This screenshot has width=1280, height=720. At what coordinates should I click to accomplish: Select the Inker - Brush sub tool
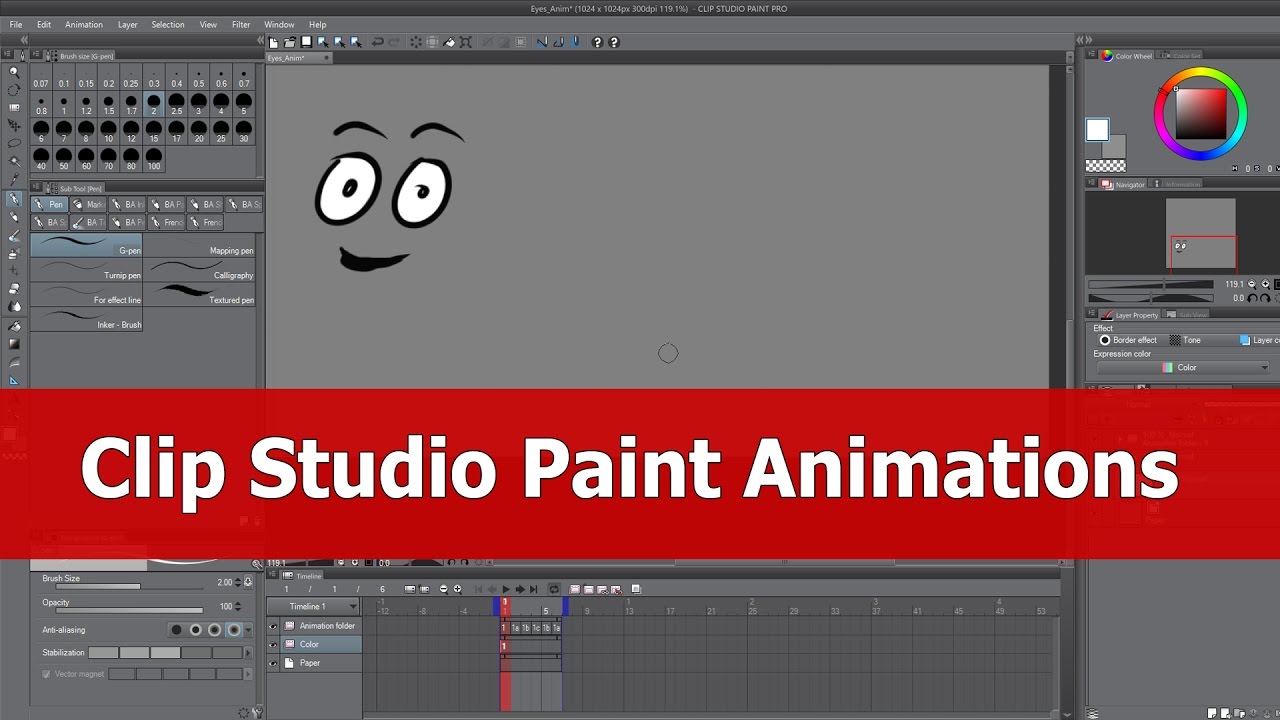pyautogui.click(x=86, y=319)
